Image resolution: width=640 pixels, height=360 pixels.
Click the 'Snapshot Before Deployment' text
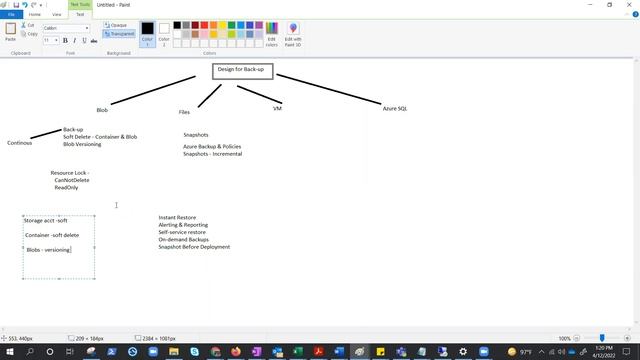point(194,247)
